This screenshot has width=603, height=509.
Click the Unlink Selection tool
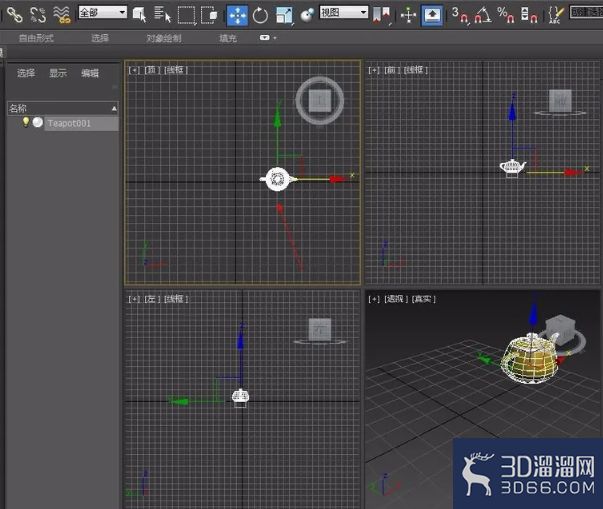click(38, 15)
